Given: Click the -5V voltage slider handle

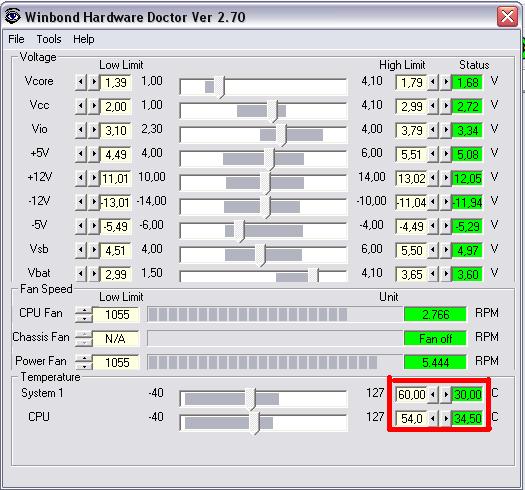Looking at the screenshot, I should tap(239, 231).
